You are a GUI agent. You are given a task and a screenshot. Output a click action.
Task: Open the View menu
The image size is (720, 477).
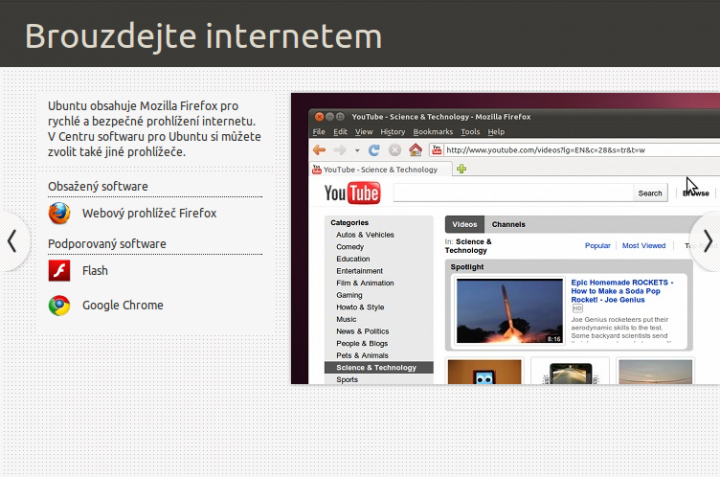[x=364, y=132]
